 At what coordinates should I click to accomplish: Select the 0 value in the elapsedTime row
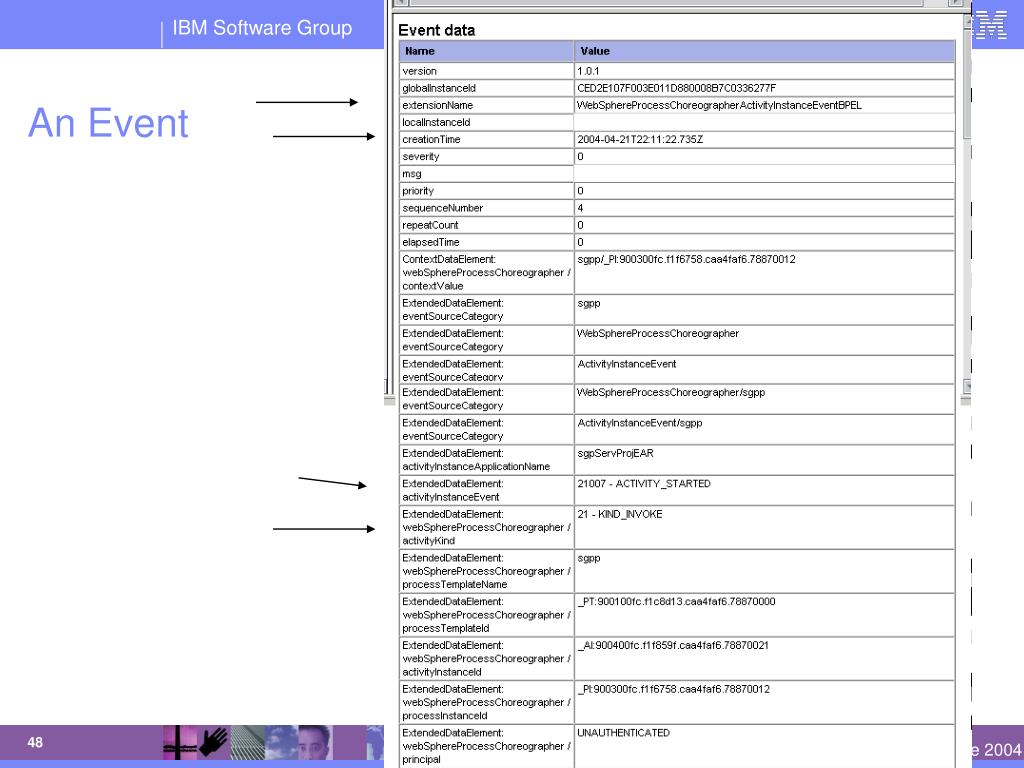click(581, 242)
